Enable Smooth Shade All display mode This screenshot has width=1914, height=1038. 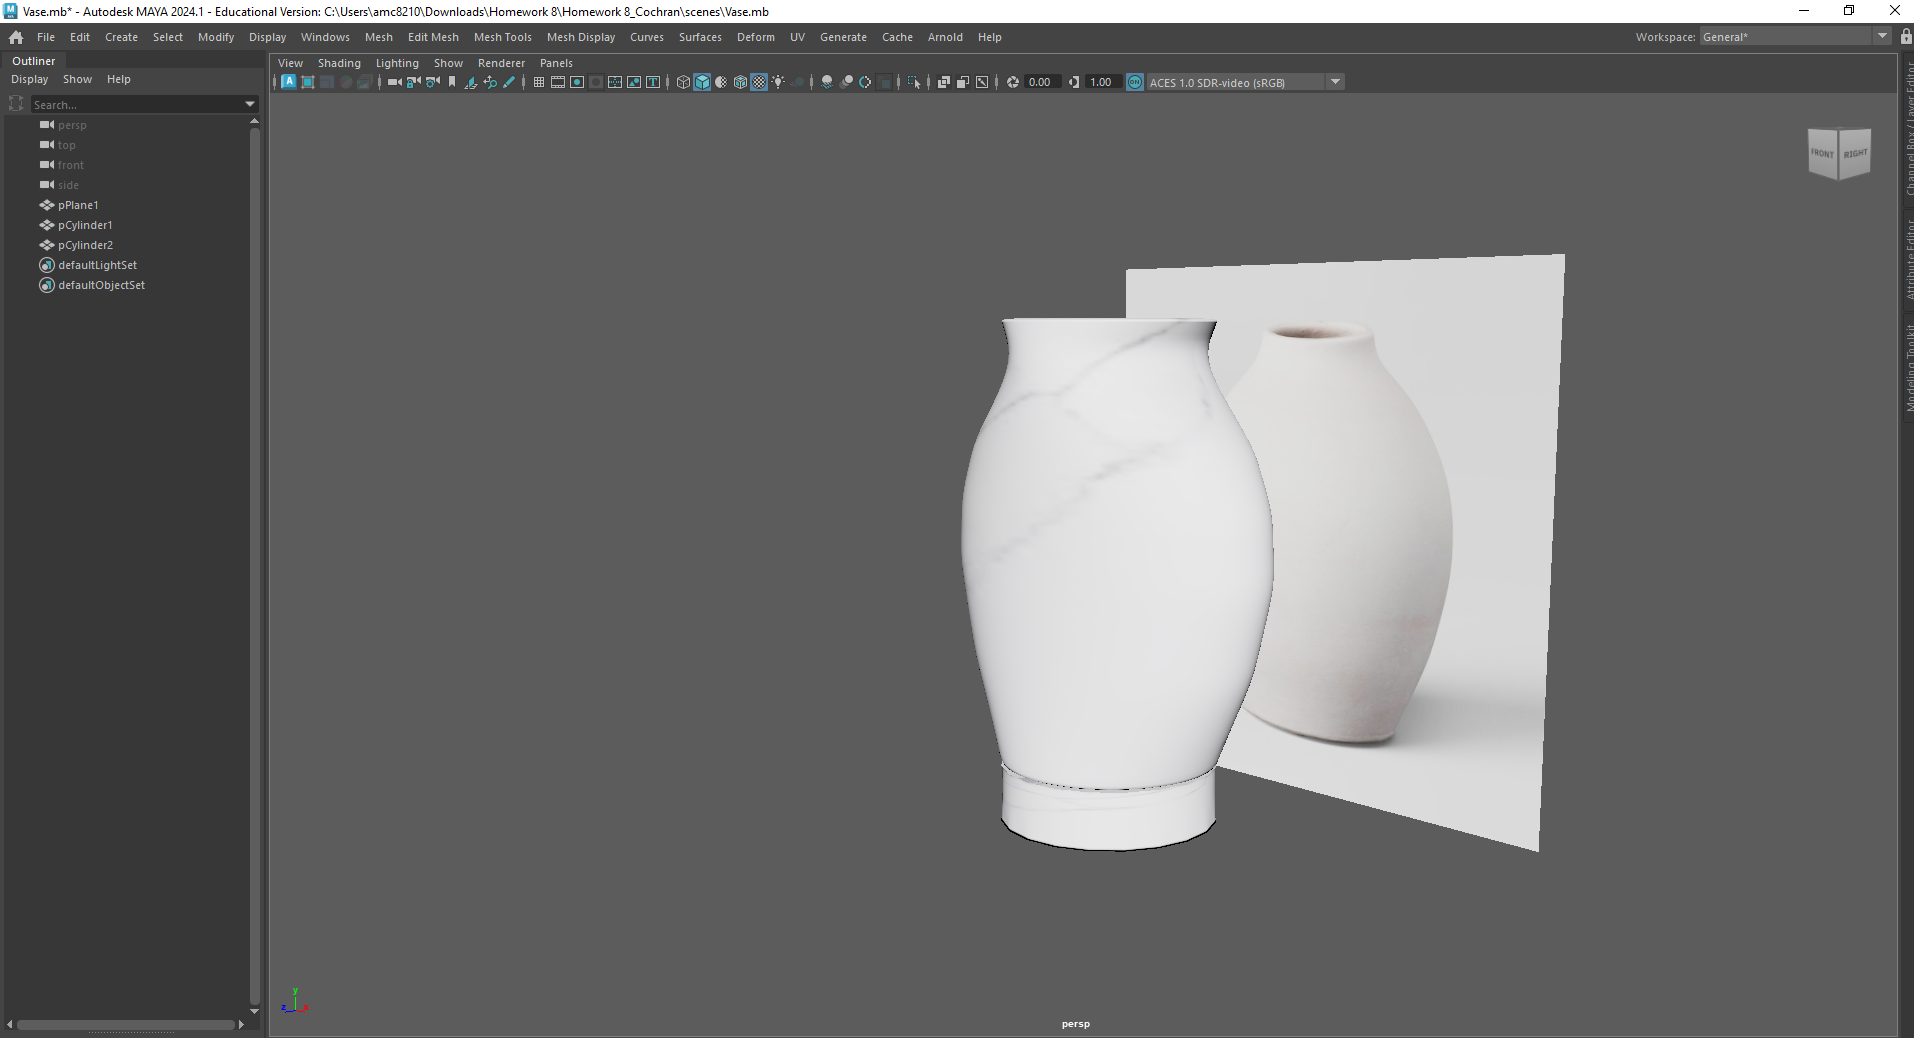703,82
